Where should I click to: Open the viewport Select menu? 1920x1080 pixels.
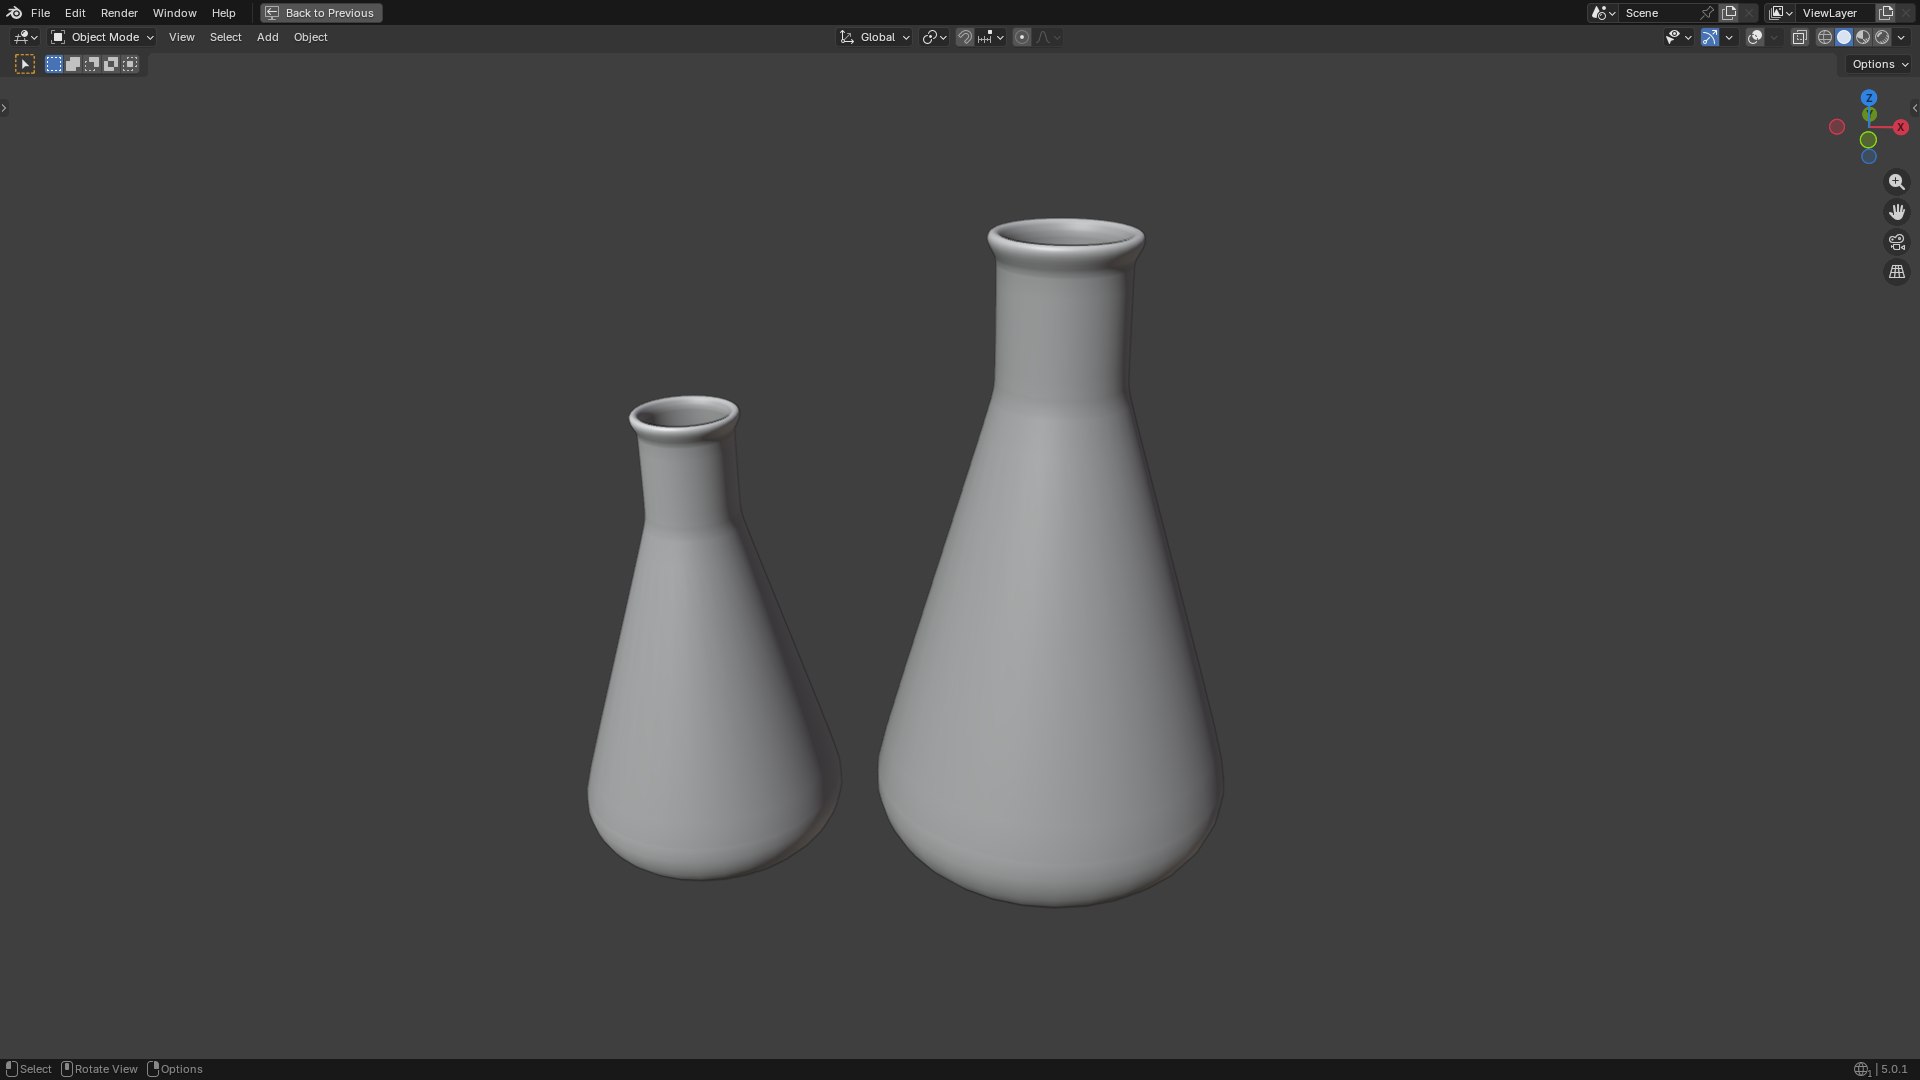[225, 37]
